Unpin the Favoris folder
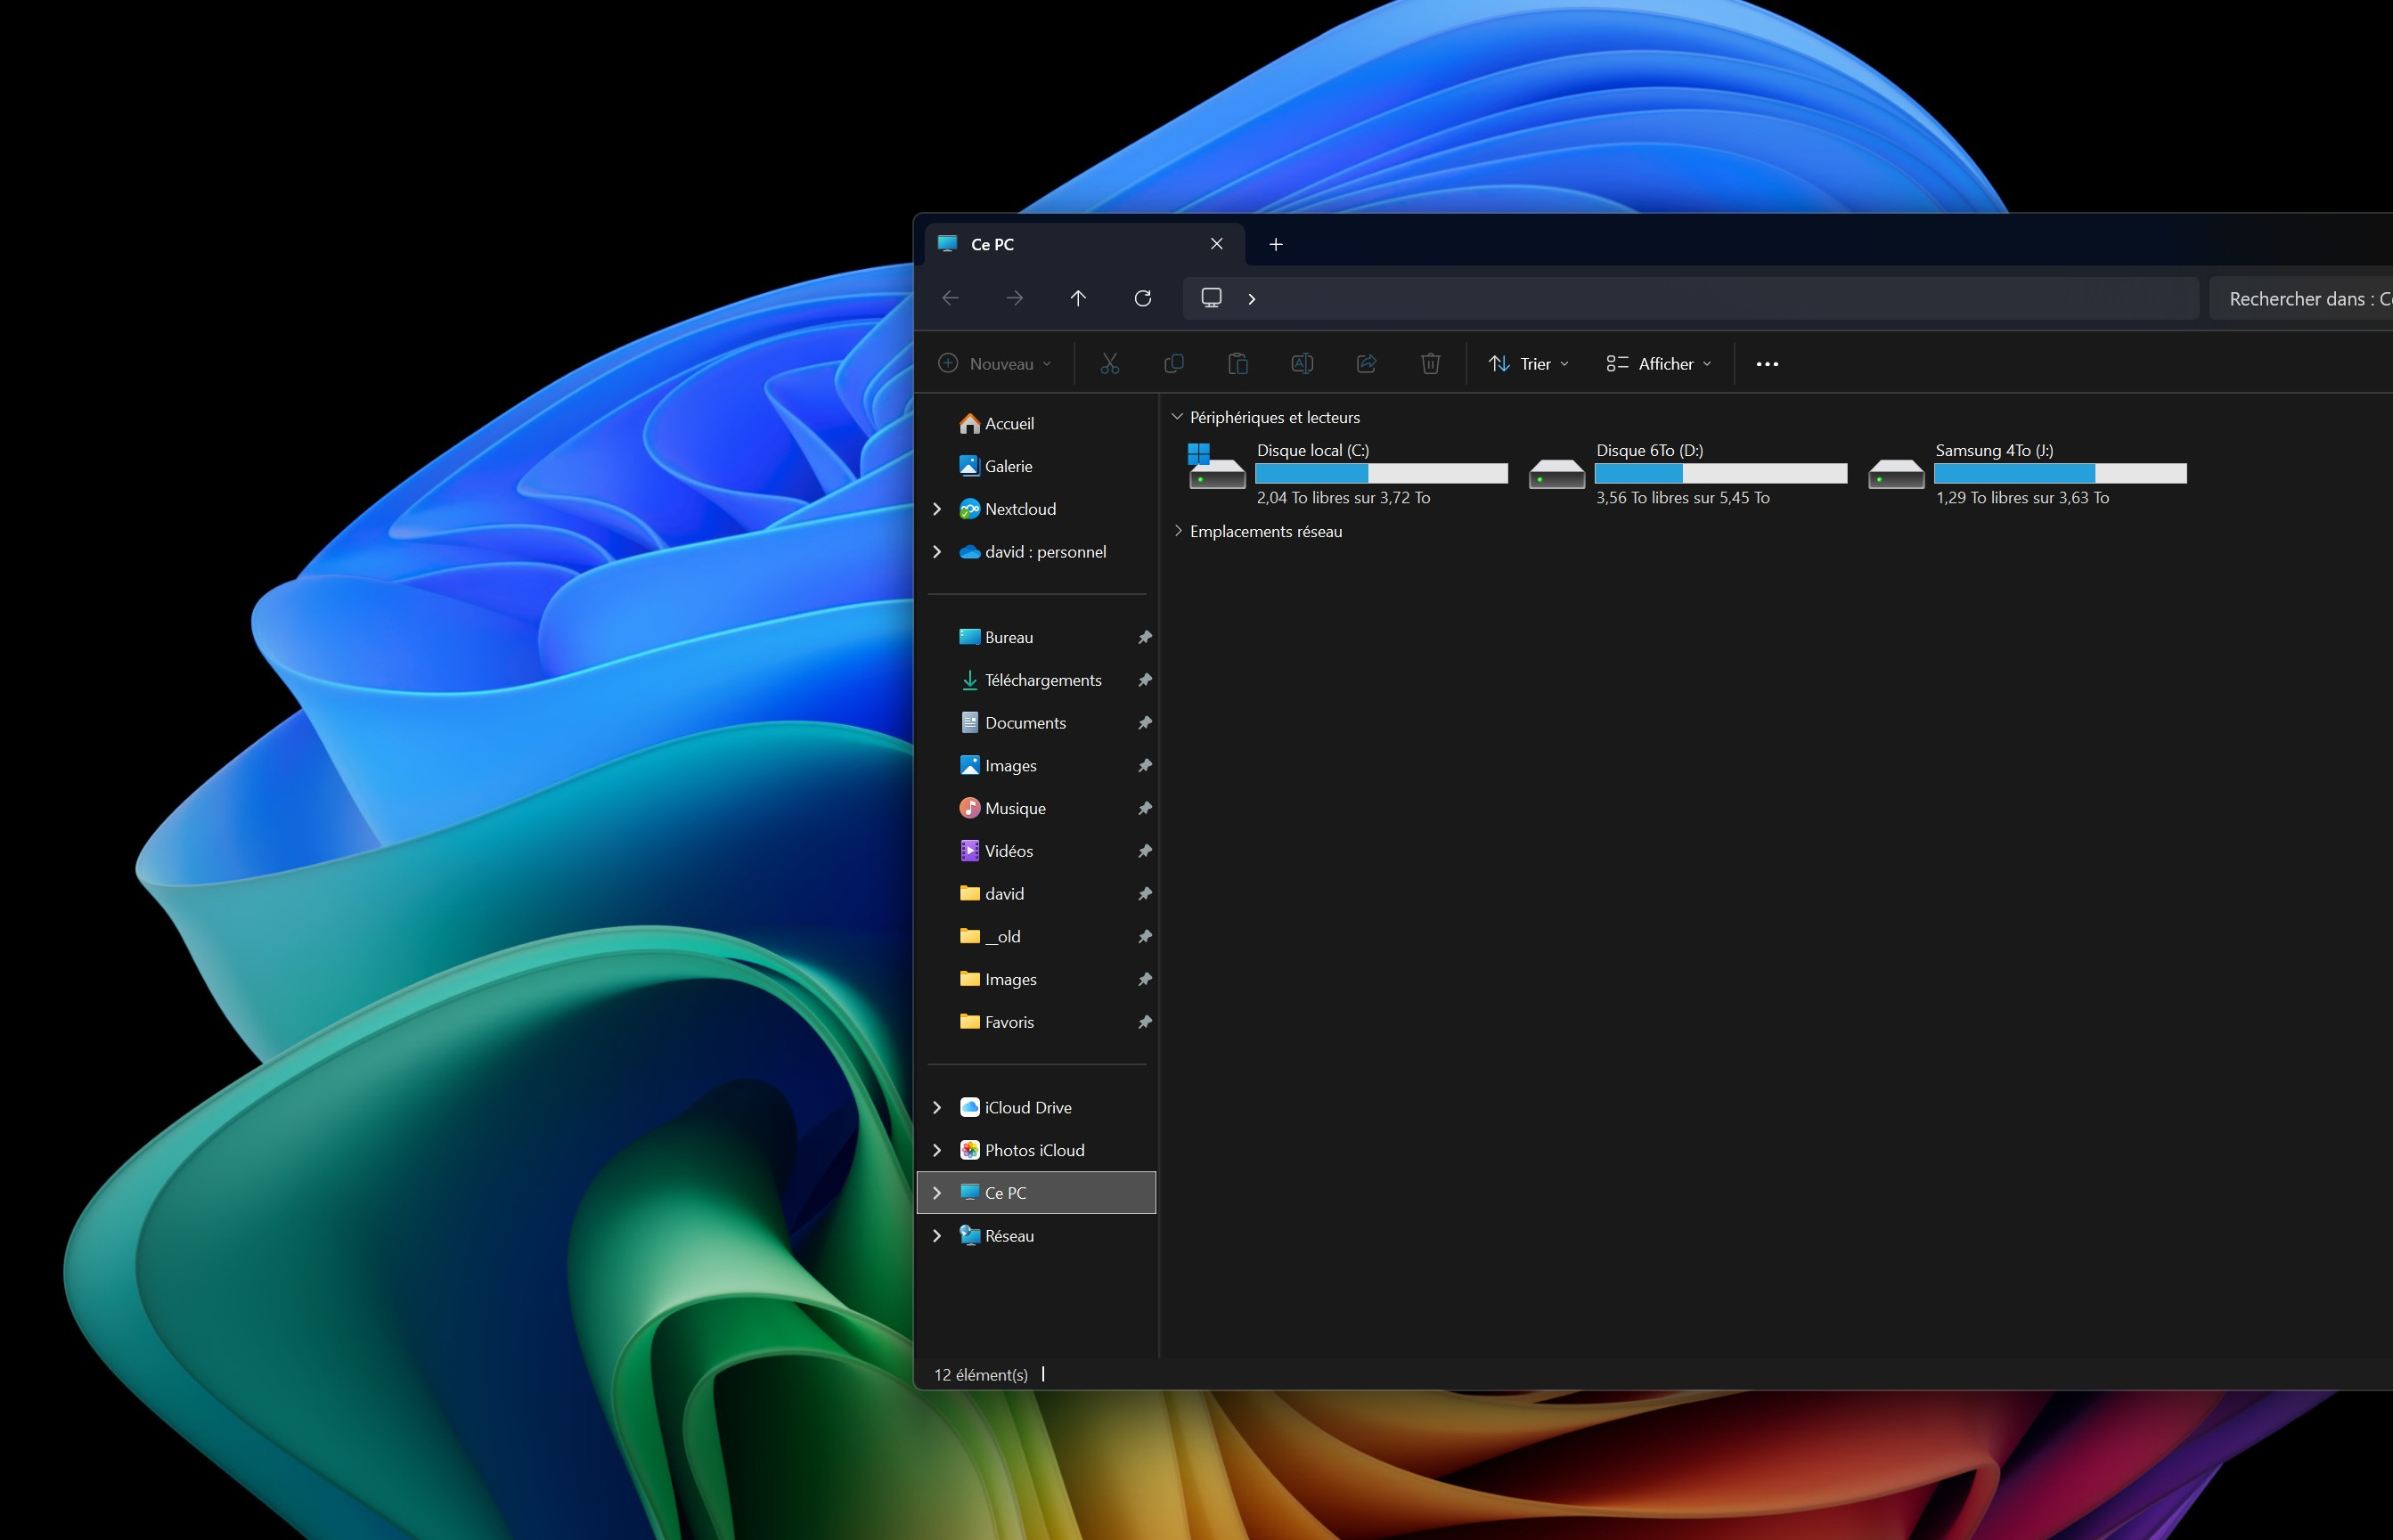The image size is (2393, 1540). coord(1145,1021)
